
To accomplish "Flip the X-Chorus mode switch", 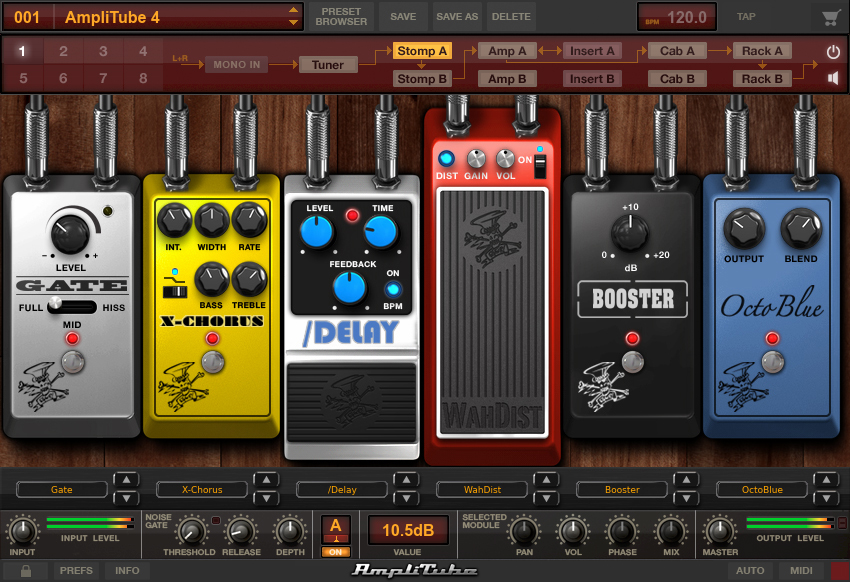I will [x=175, y=292].
